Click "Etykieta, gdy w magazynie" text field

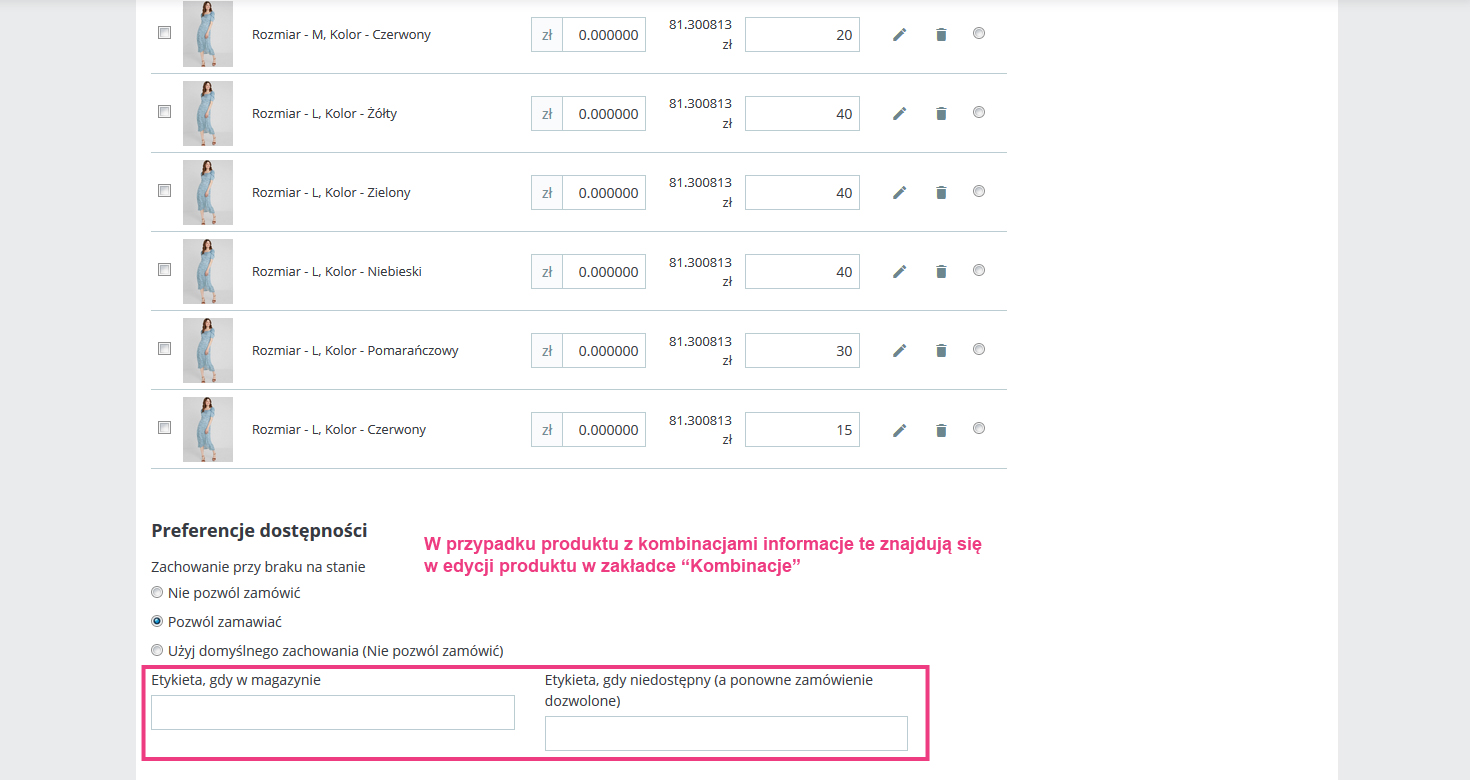pyautogui.click(x=332, y=713)
